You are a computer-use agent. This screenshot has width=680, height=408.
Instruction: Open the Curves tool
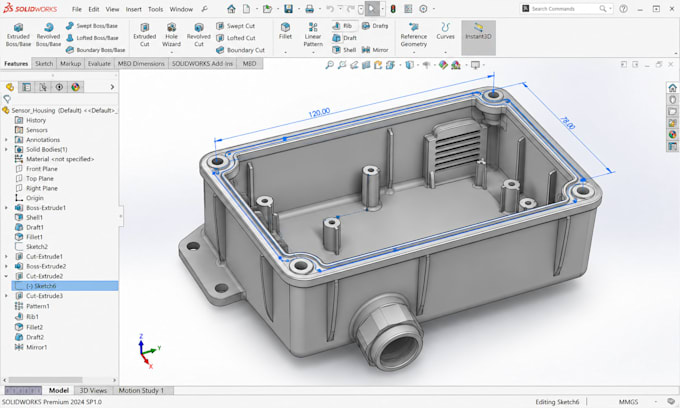445,31
